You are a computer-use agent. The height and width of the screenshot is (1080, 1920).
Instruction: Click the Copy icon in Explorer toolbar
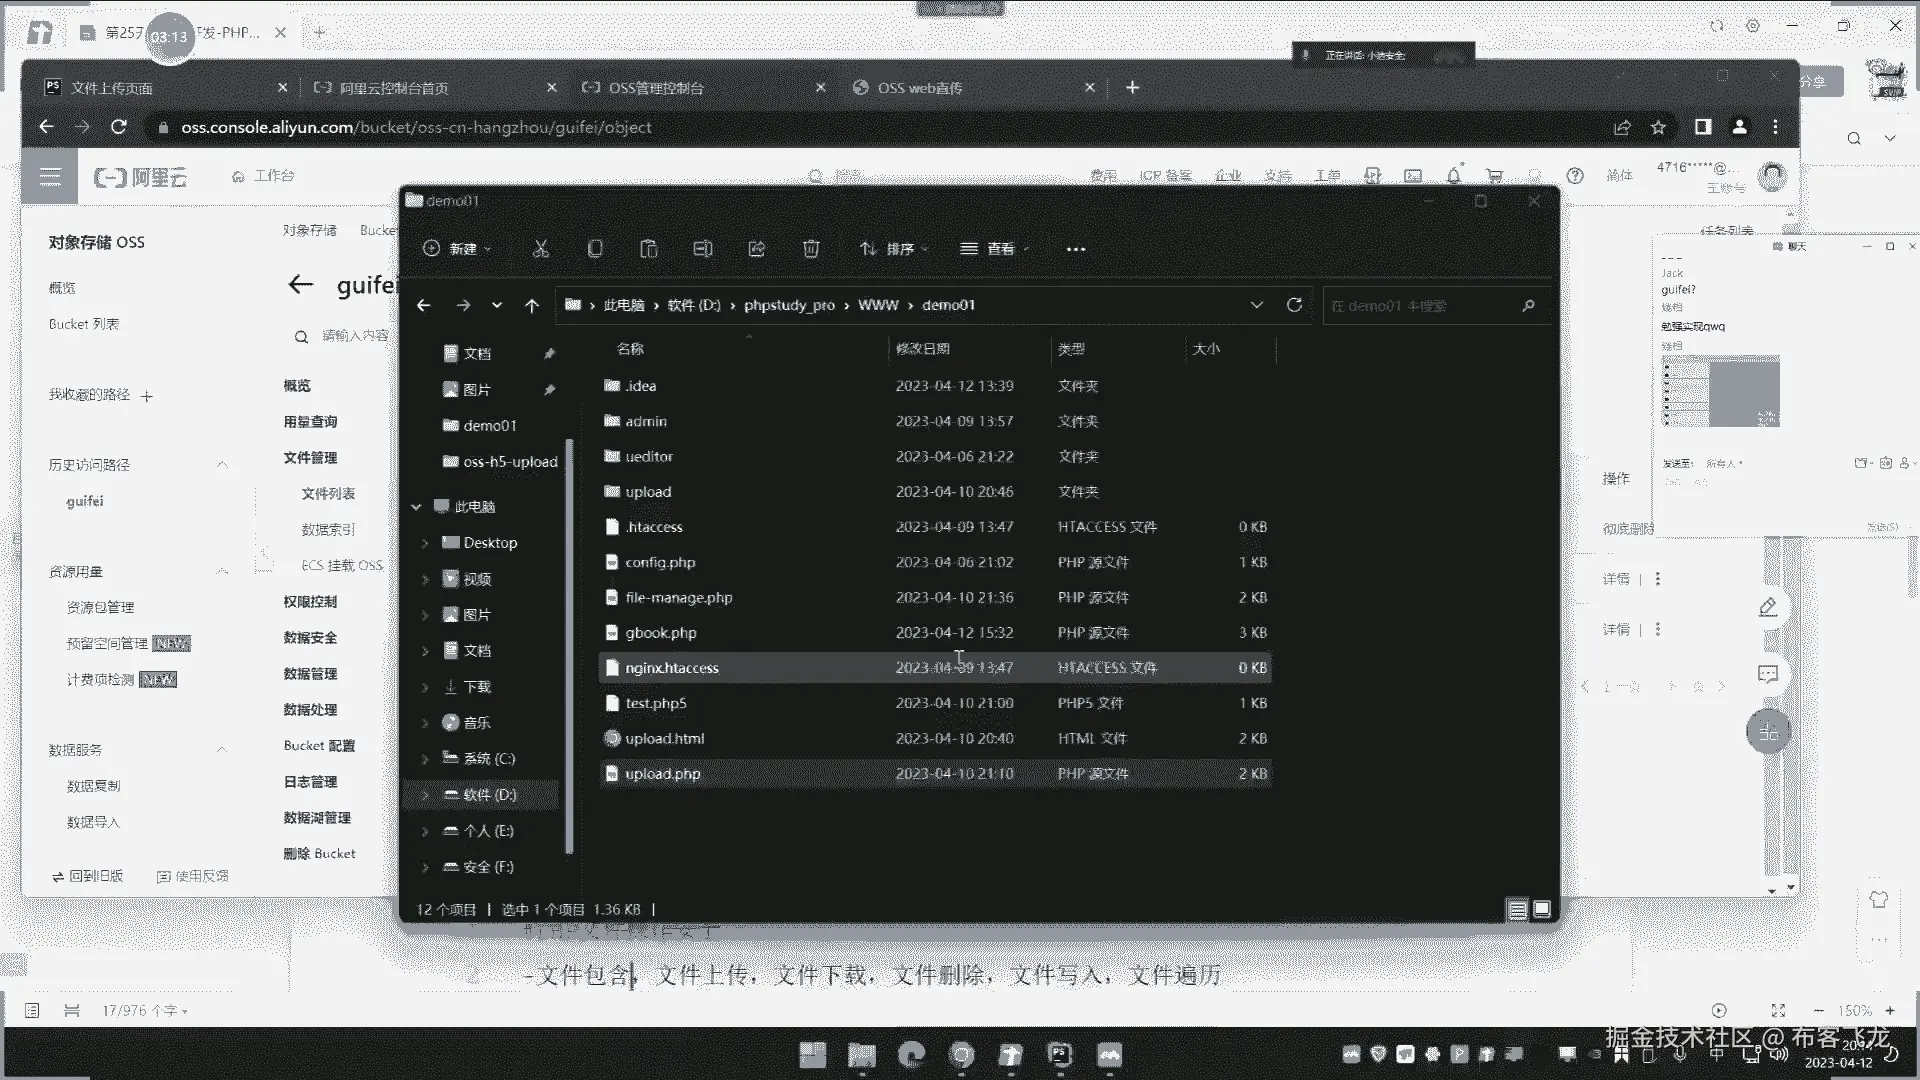595,249
